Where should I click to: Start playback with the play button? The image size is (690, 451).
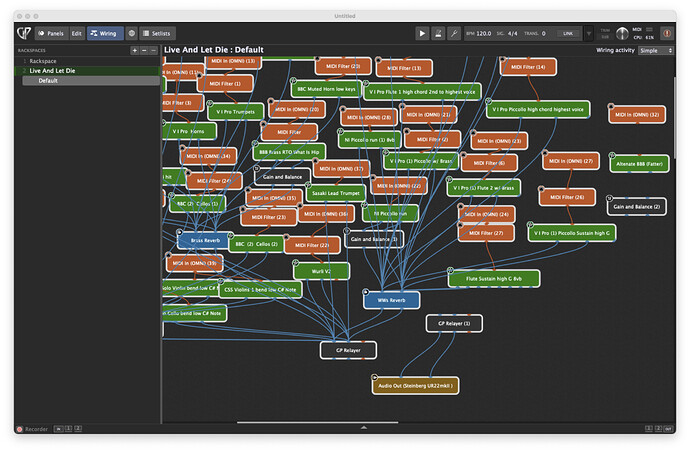[422, 33]
